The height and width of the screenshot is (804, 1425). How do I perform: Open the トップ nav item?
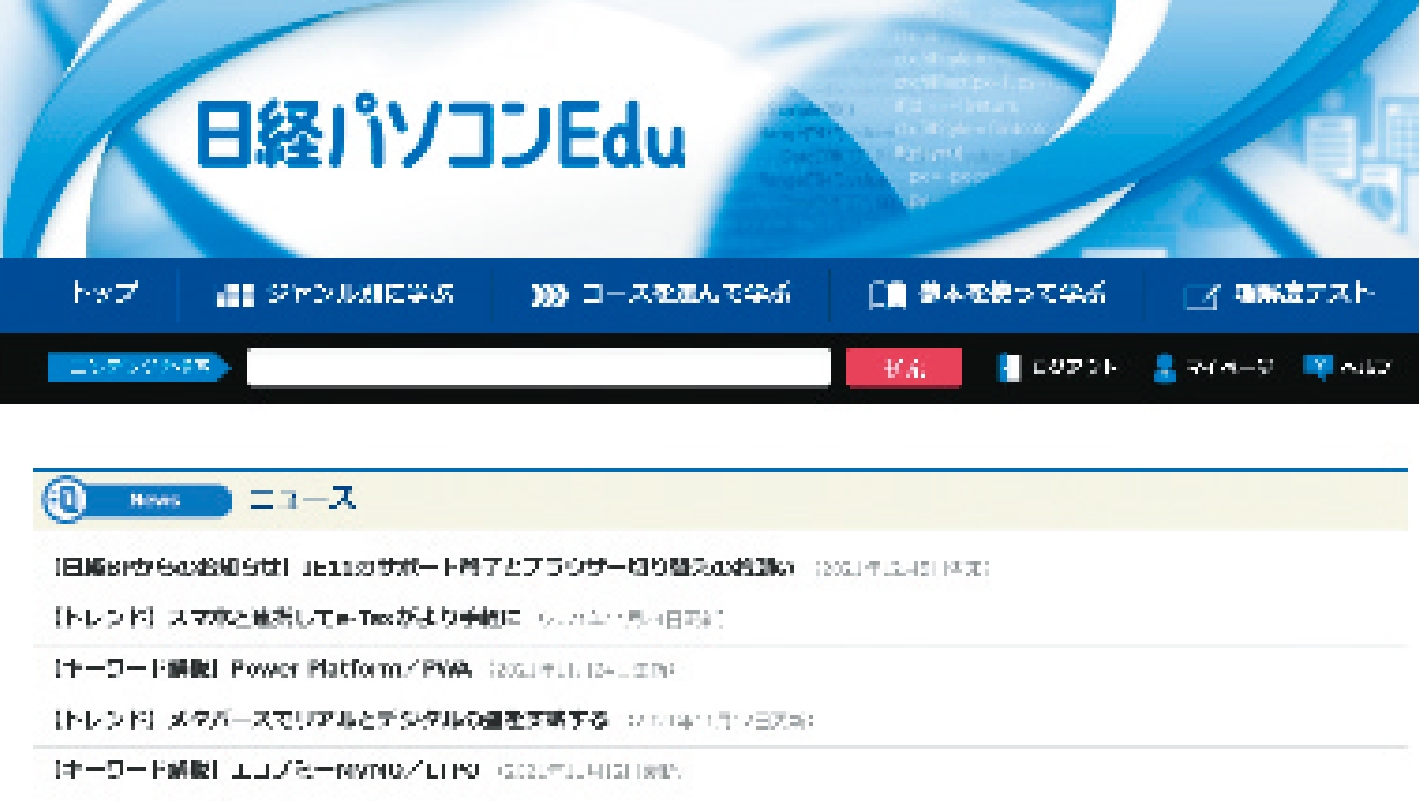pos(104,295)
